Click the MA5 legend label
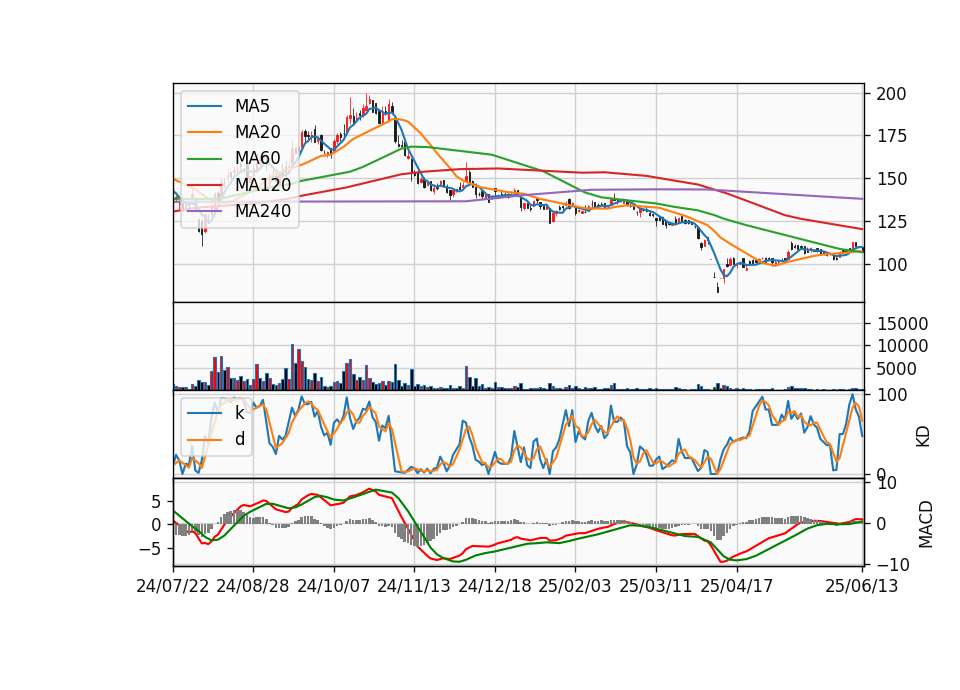960x690 pixels. click(252, 106)
